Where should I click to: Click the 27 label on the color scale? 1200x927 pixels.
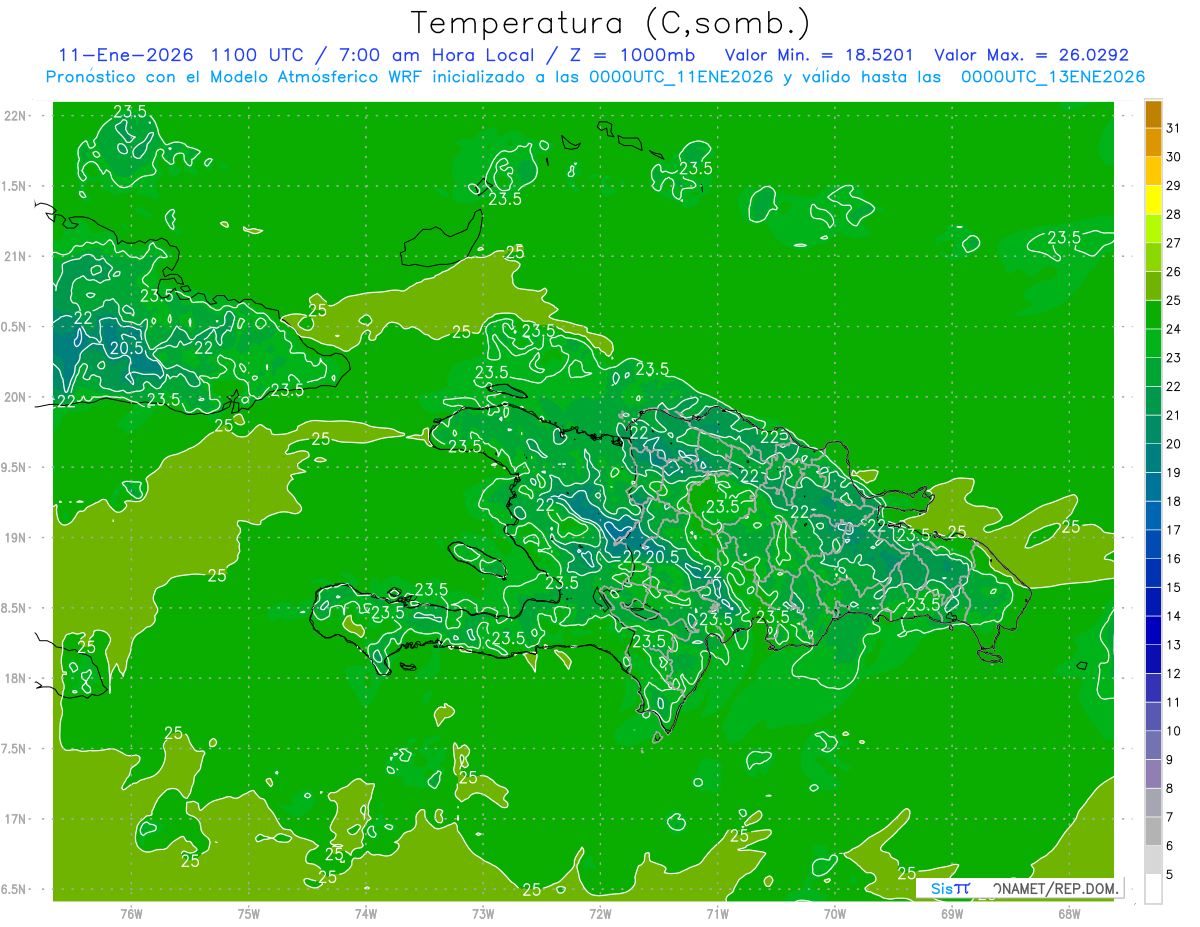point(1174,243)
